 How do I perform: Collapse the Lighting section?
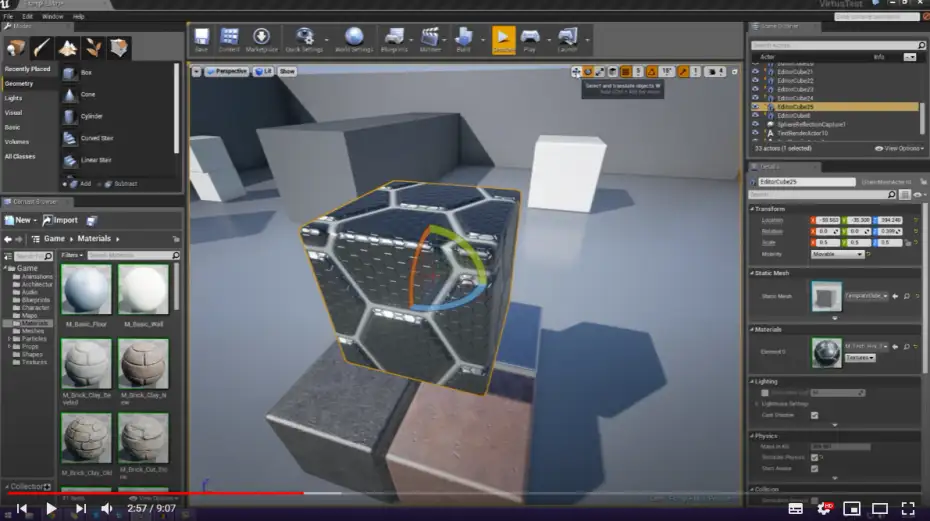(752, 382)
